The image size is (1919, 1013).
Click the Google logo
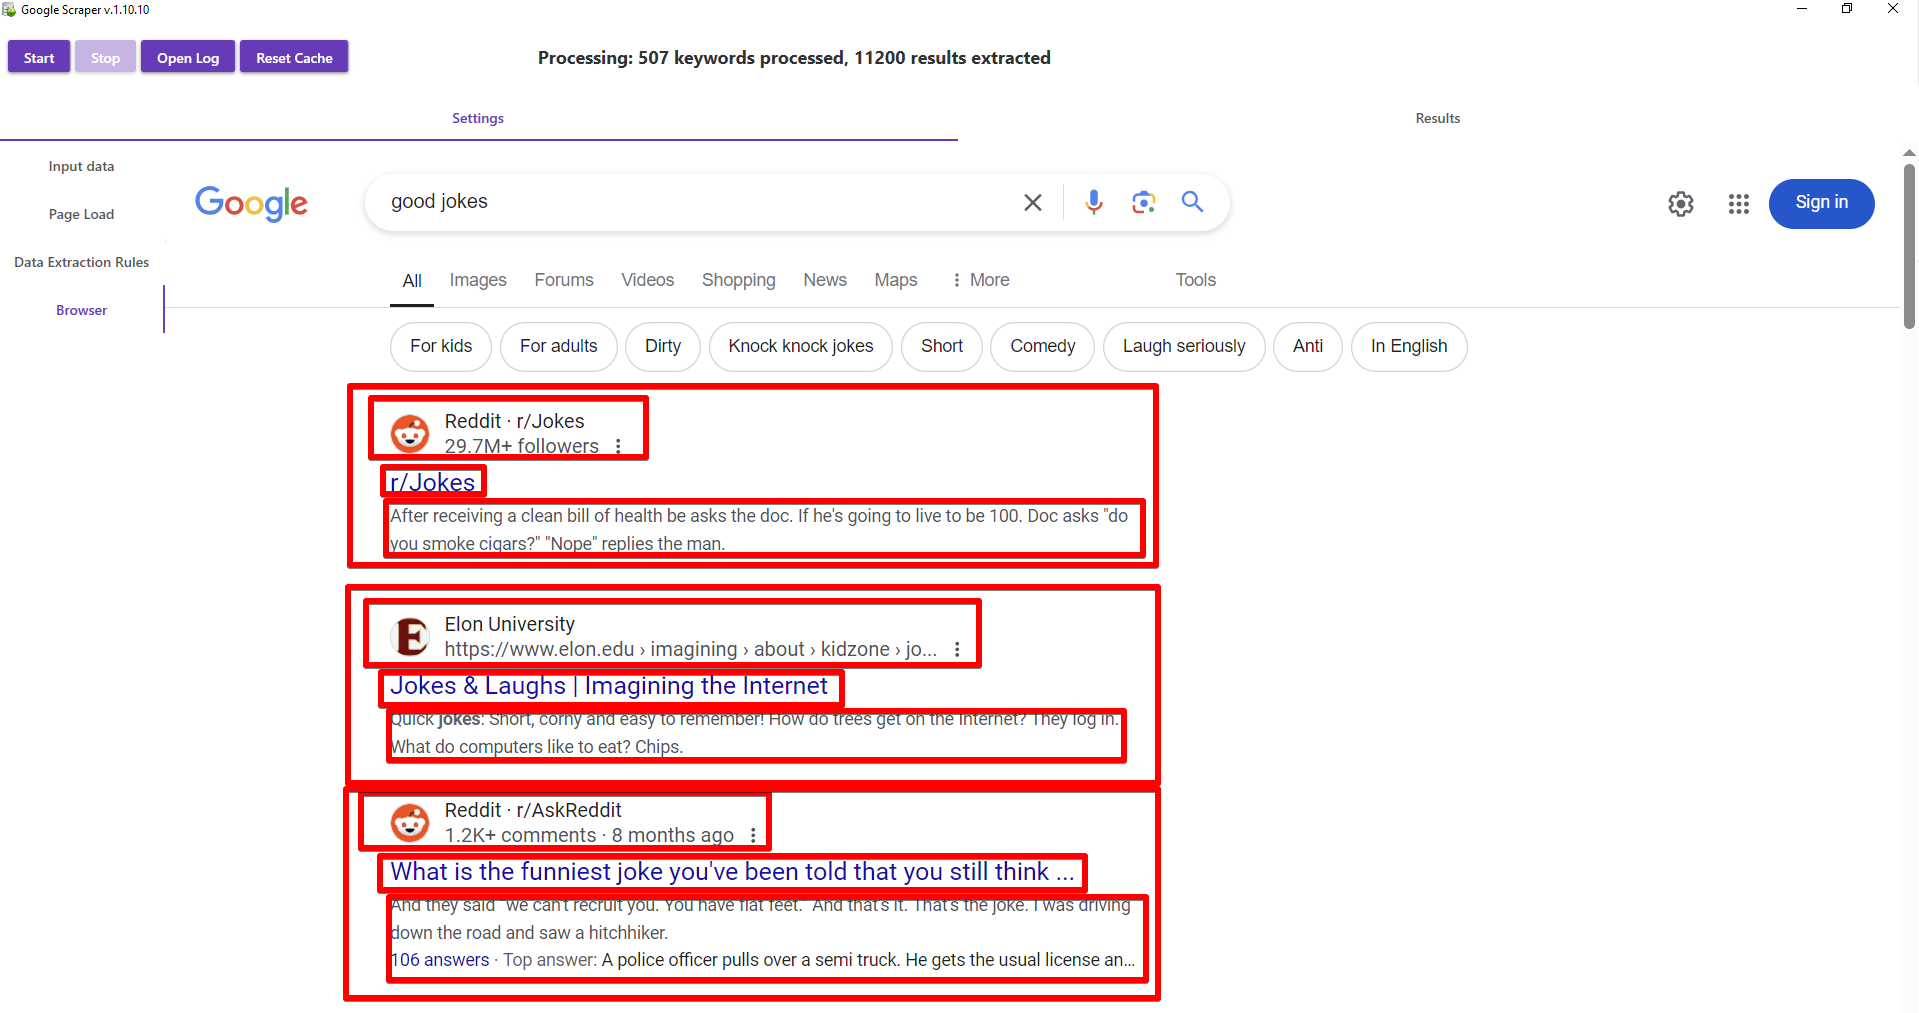pos(251,204)
